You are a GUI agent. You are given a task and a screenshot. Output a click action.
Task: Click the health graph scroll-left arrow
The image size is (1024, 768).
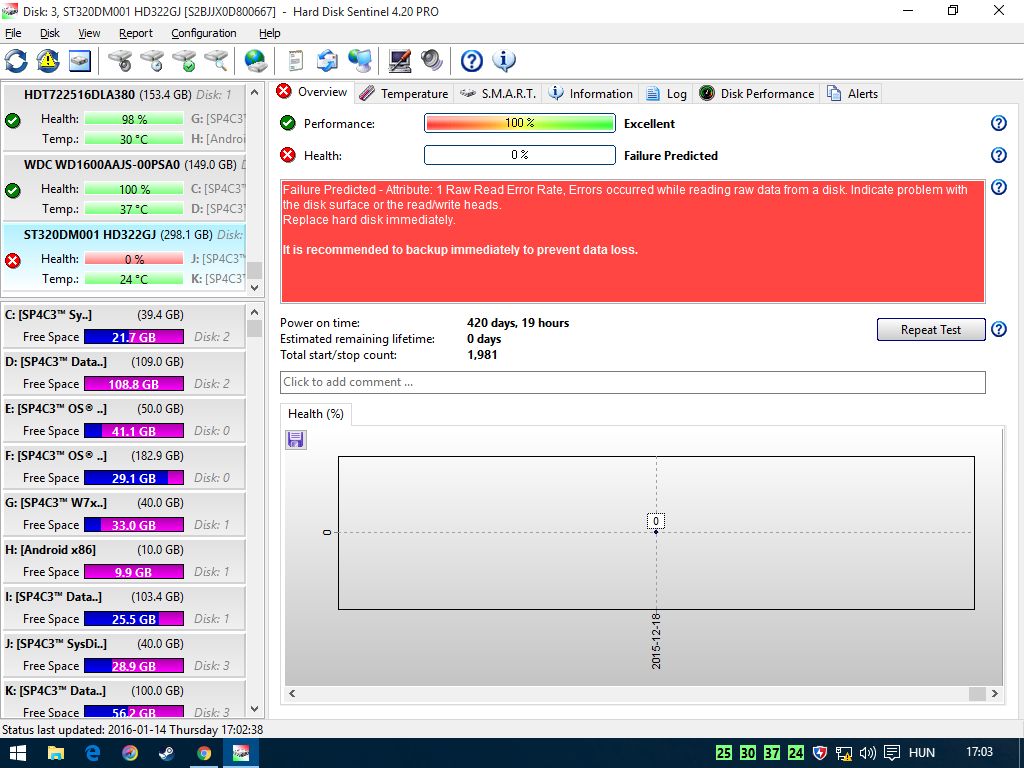pyautogui.click(x=292, y=694)
